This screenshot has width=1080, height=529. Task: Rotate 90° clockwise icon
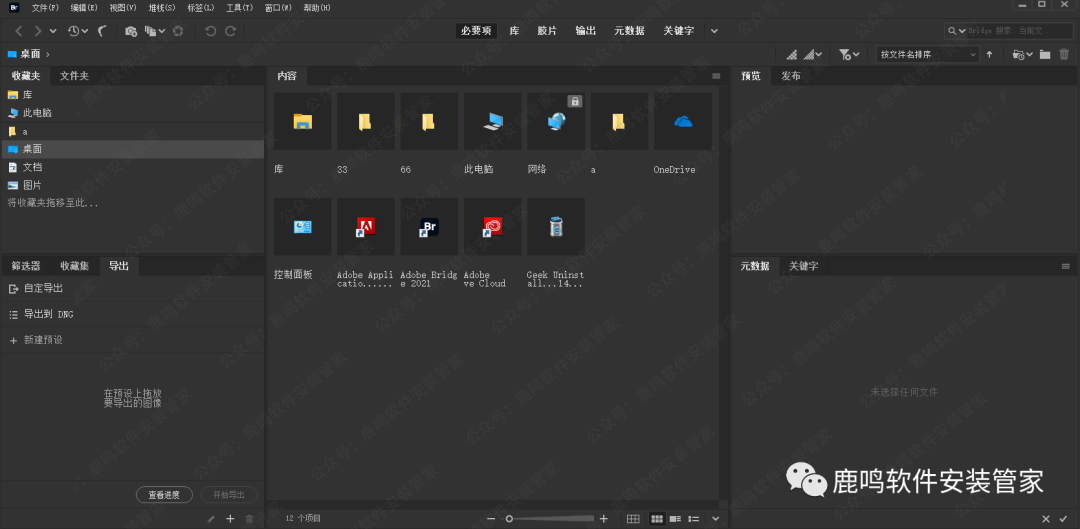coord(231,31)
